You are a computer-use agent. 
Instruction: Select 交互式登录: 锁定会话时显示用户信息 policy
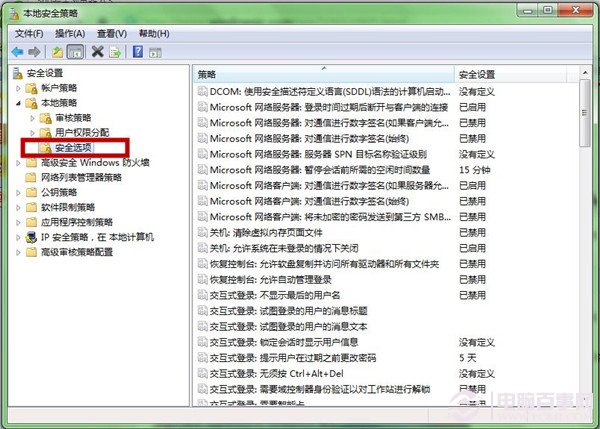(x=284, y=342)
